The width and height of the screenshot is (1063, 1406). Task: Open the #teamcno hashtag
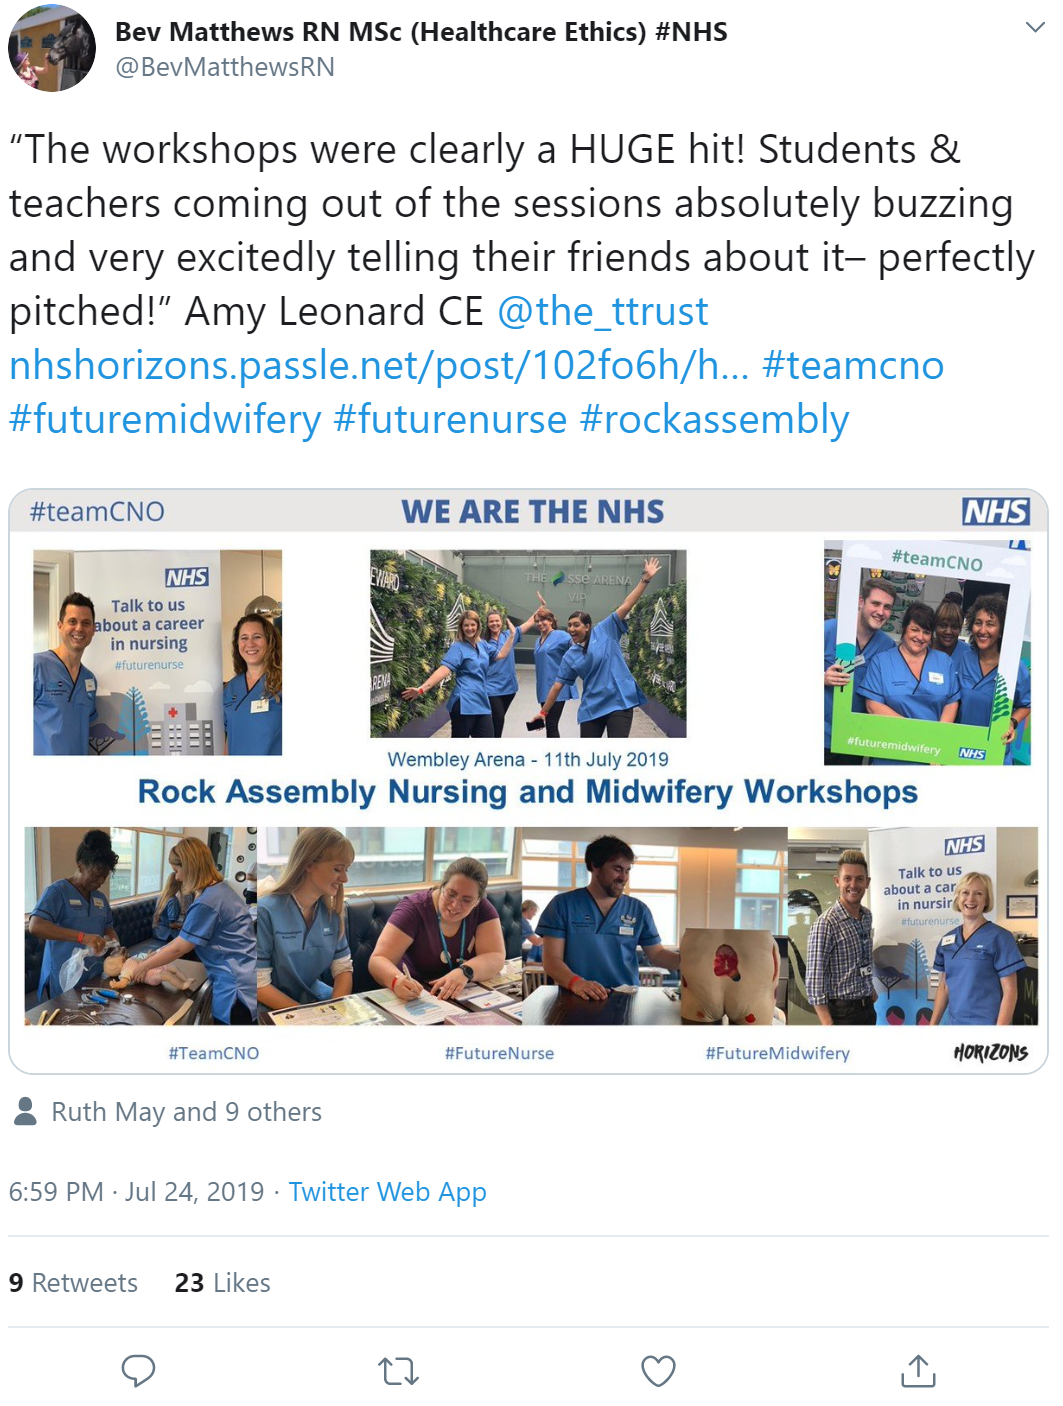coord(853,365)
